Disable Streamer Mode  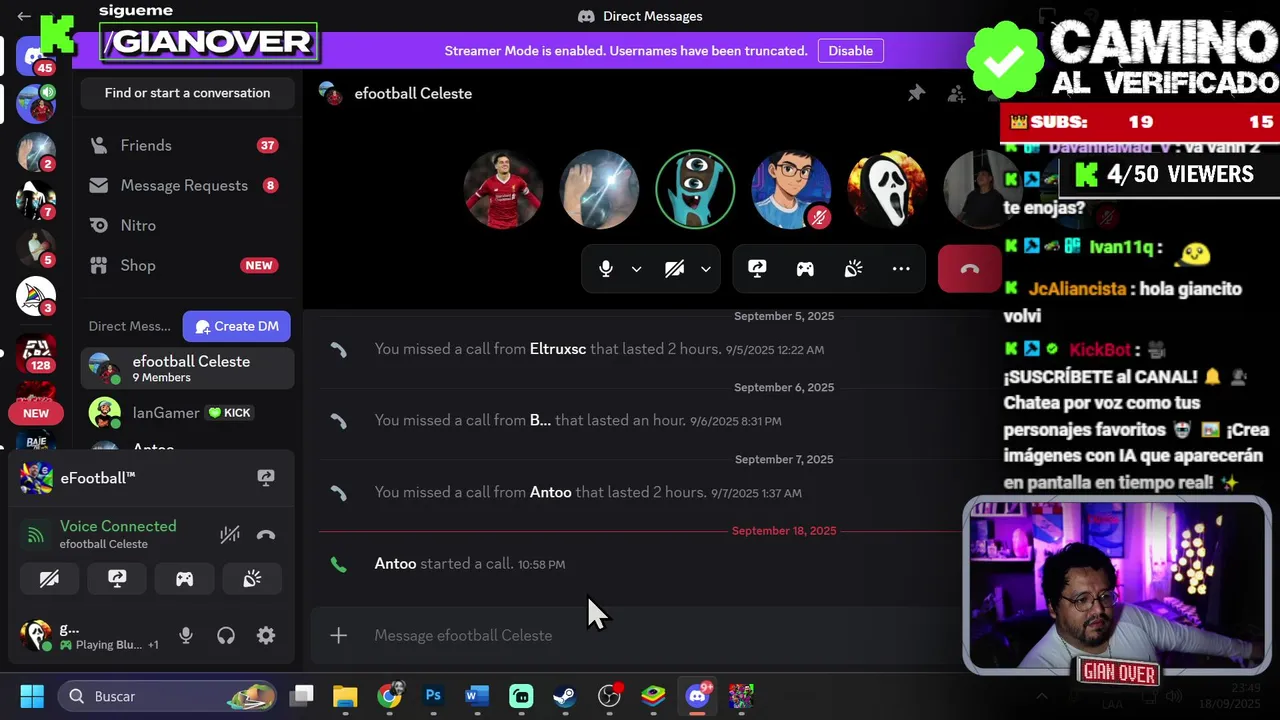[x=850, y=51]
